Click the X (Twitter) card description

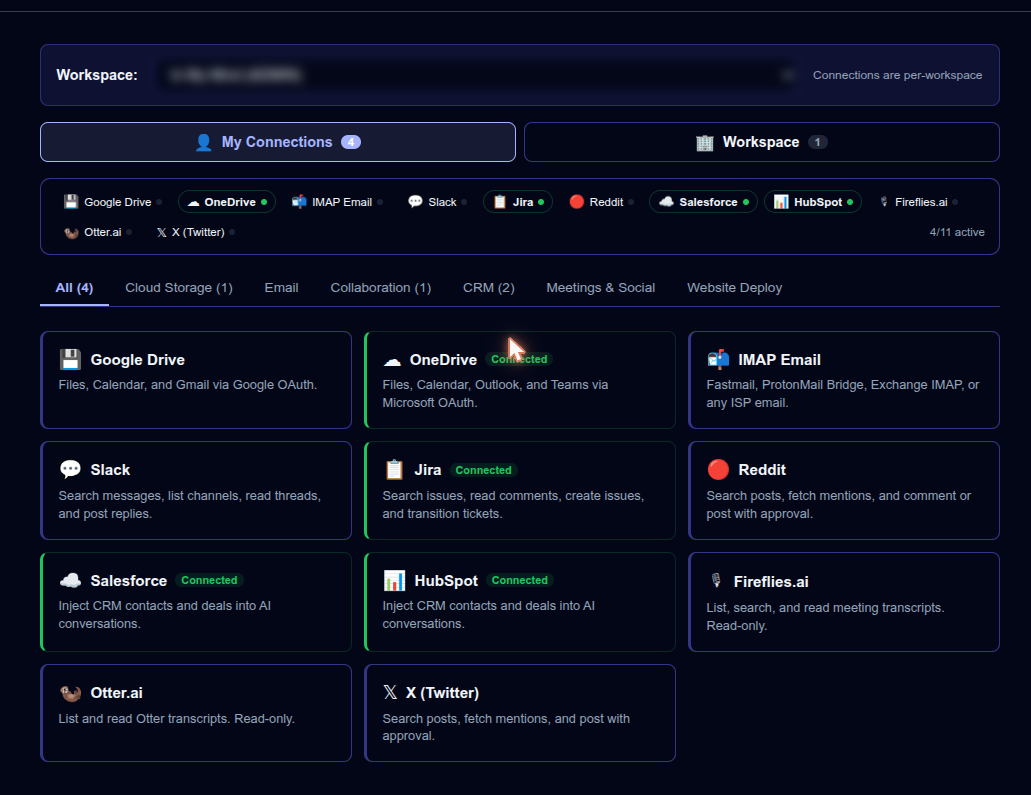[x=506, y=727]
